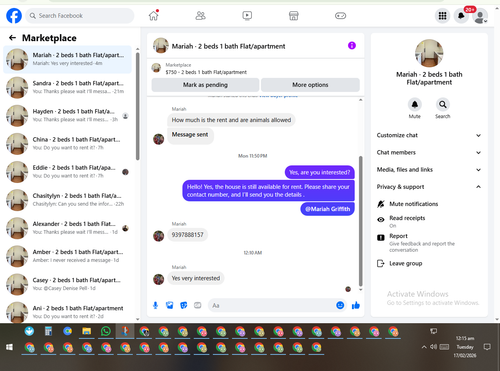Screen dimensions: 500x371
Task: Go back using the Marketplace arrow
Action: pyautogui.click(x=12, y=38)
